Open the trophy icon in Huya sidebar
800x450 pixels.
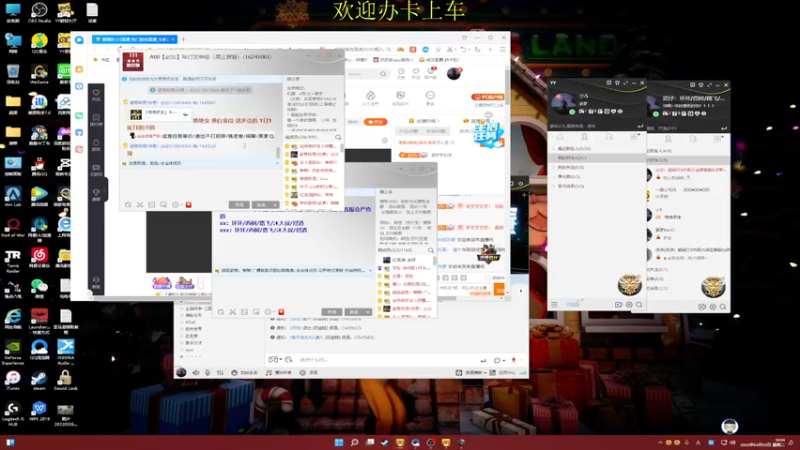pyautogui.click(x=96, y=194)
